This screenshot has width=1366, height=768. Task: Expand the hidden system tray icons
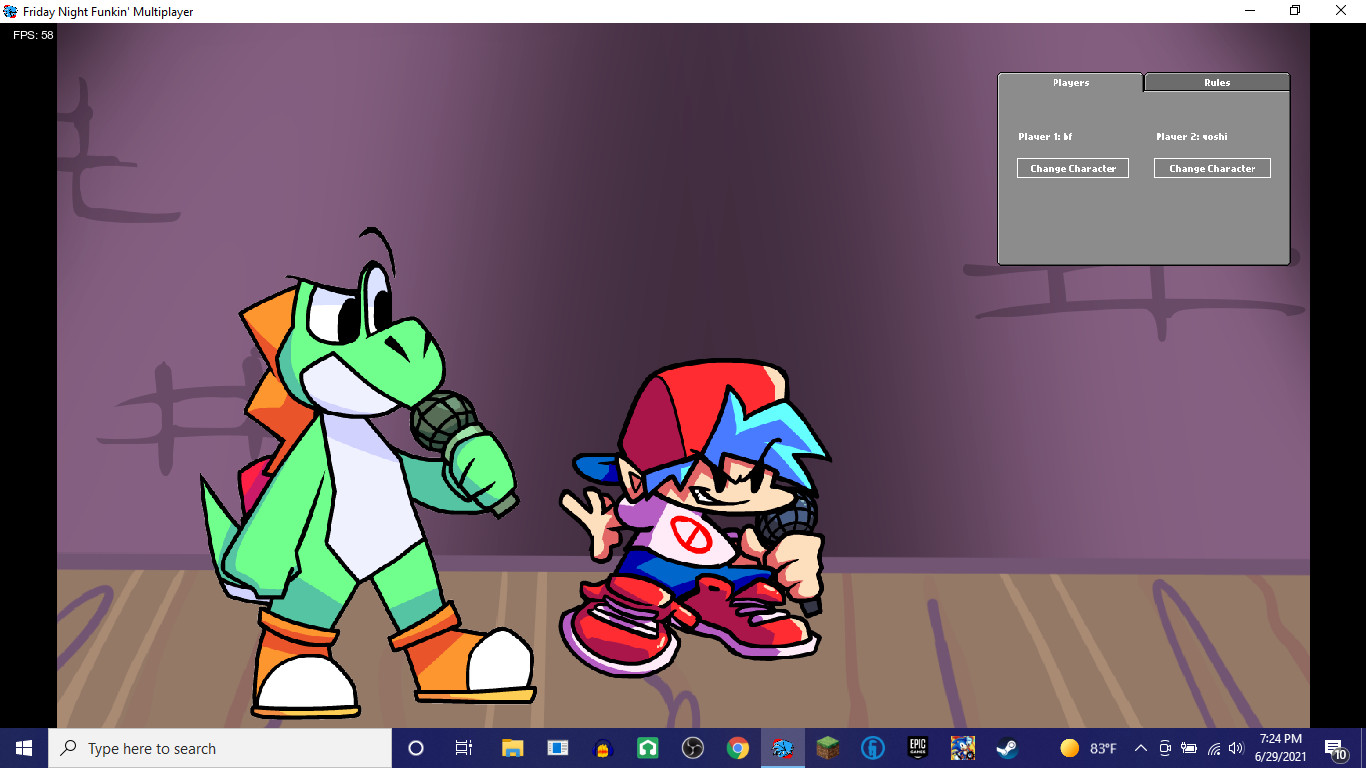[1141, 747]
